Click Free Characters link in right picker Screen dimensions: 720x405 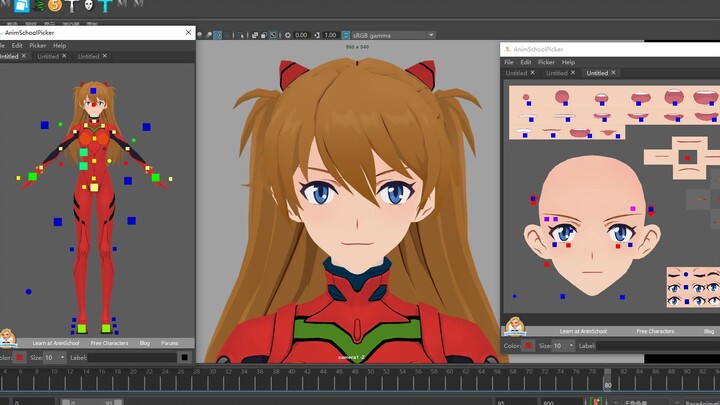click(655, 331)
